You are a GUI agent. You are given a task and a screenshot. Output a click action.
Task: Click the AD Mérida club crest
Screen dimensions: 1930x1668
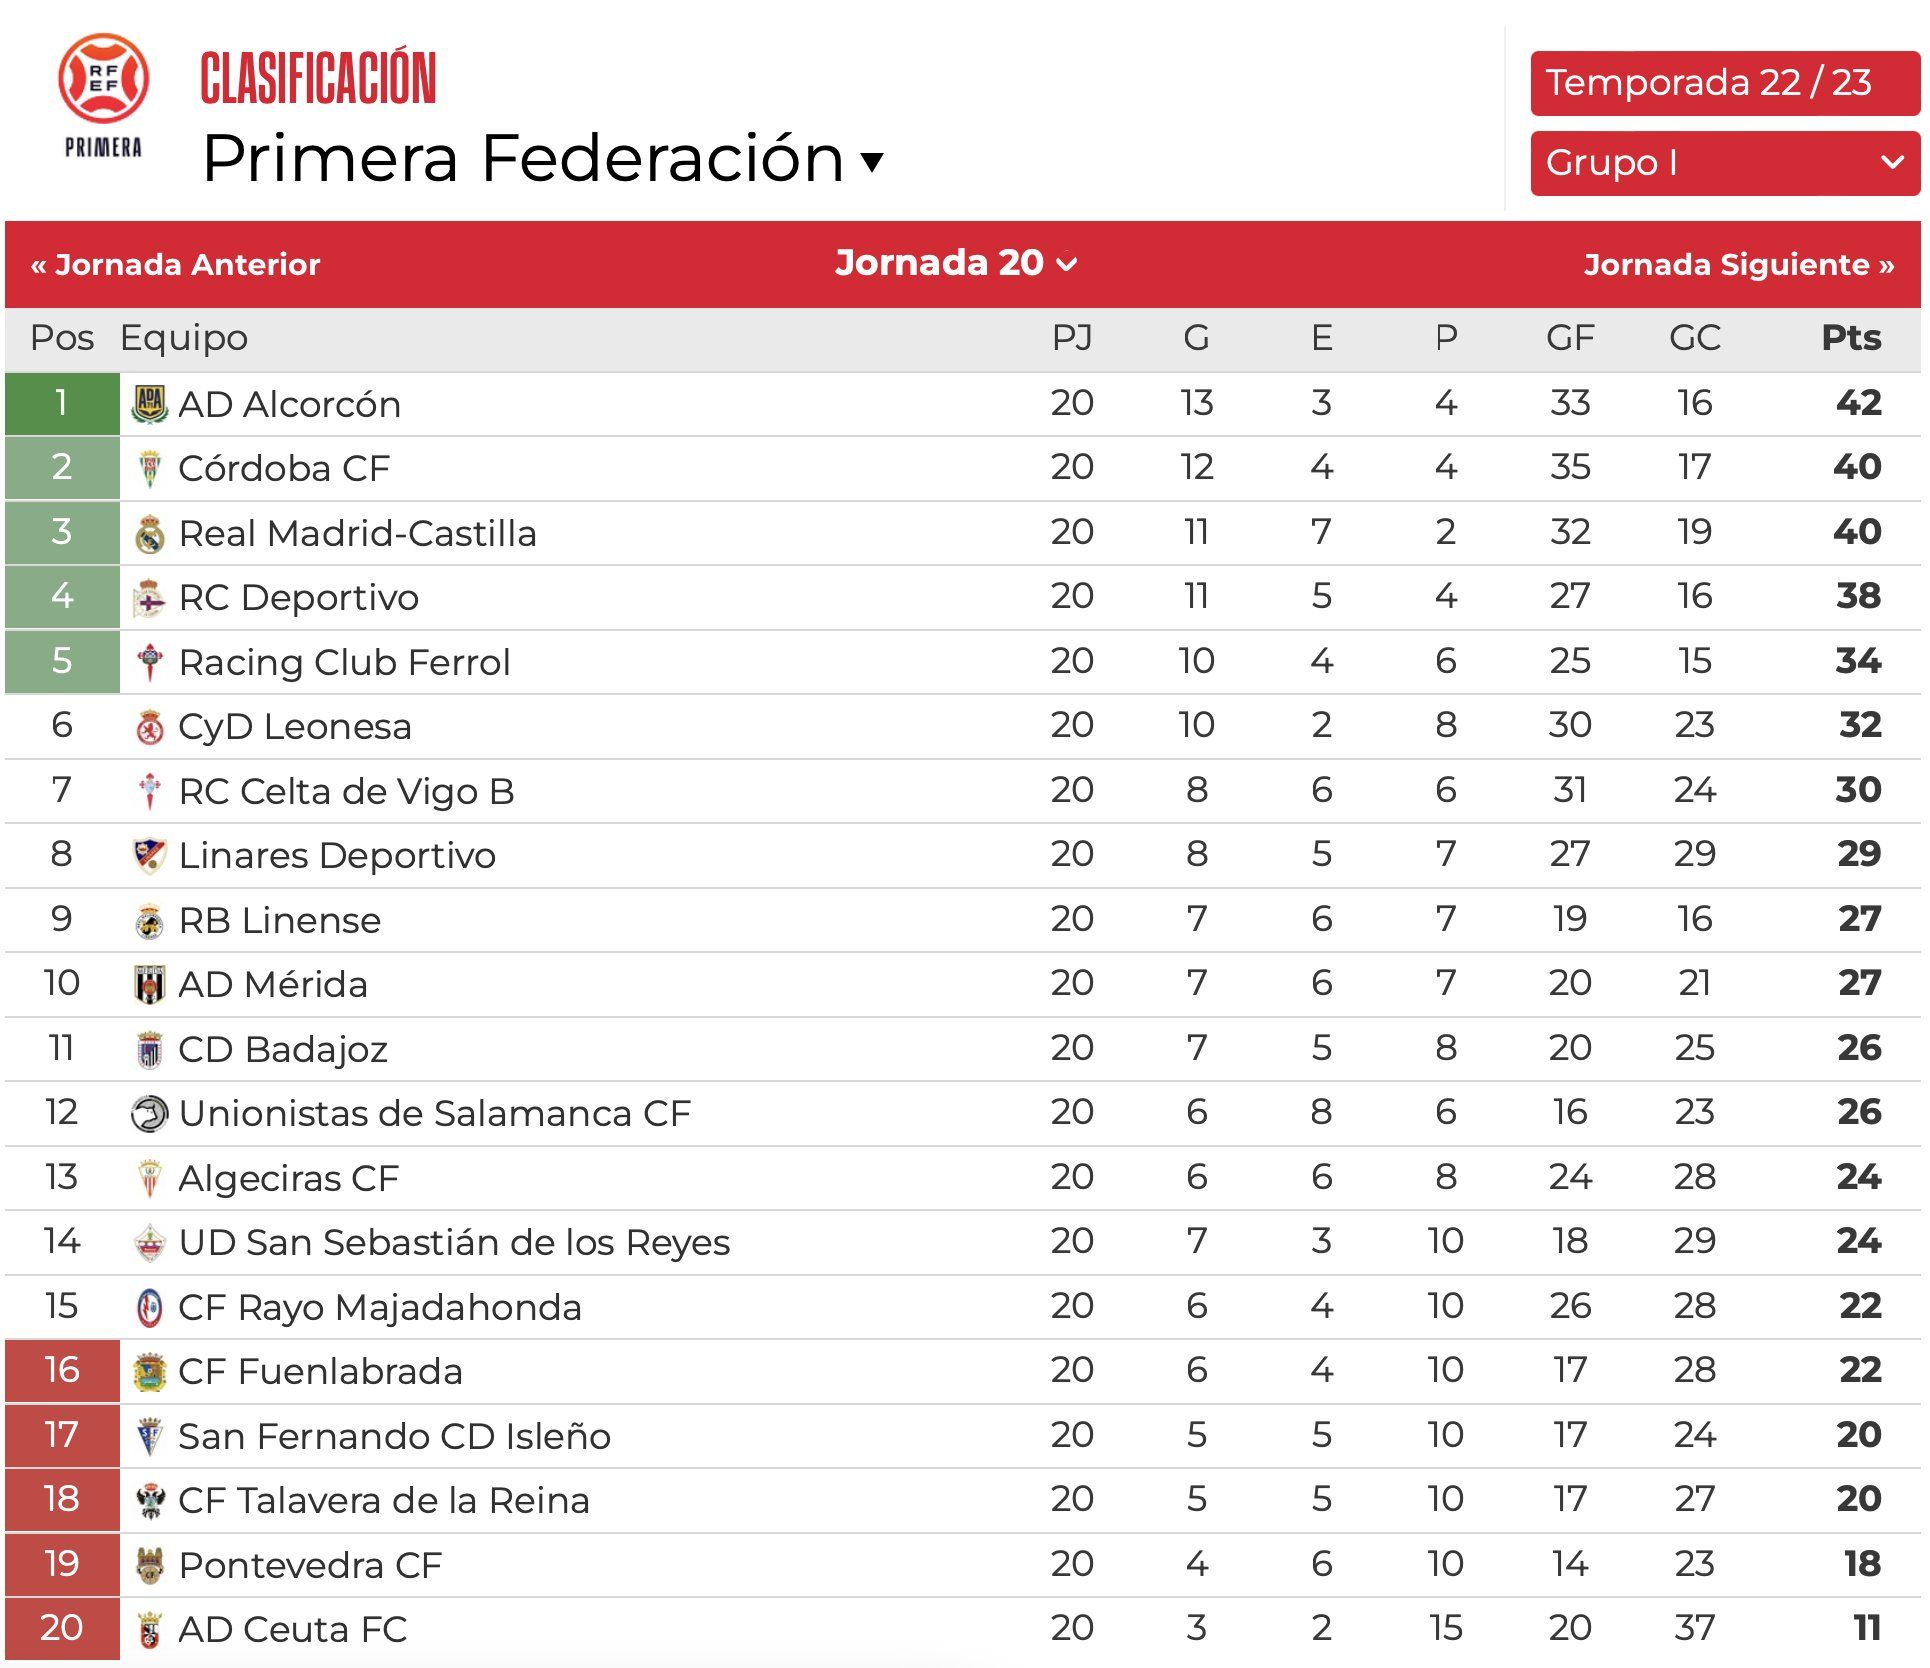[150, 985]
